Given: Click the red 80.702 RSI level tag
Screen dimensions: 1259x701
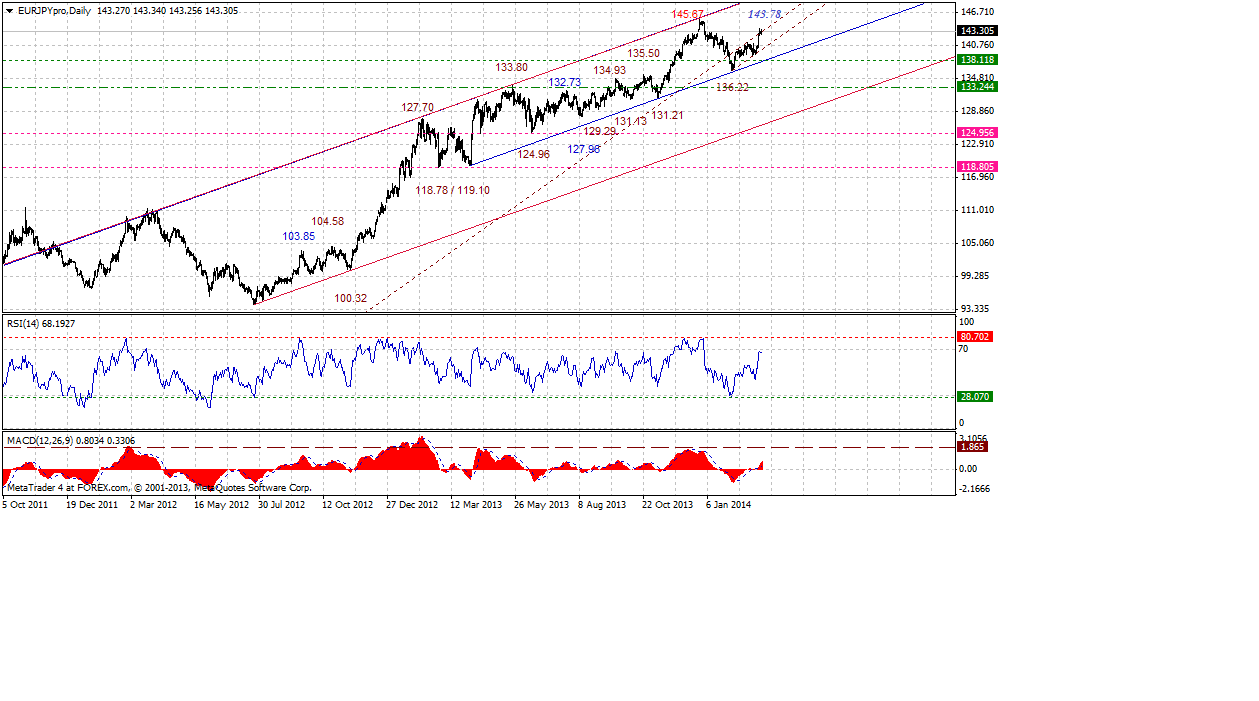Looking at the screenshot, I should click(x=976, y=337).
